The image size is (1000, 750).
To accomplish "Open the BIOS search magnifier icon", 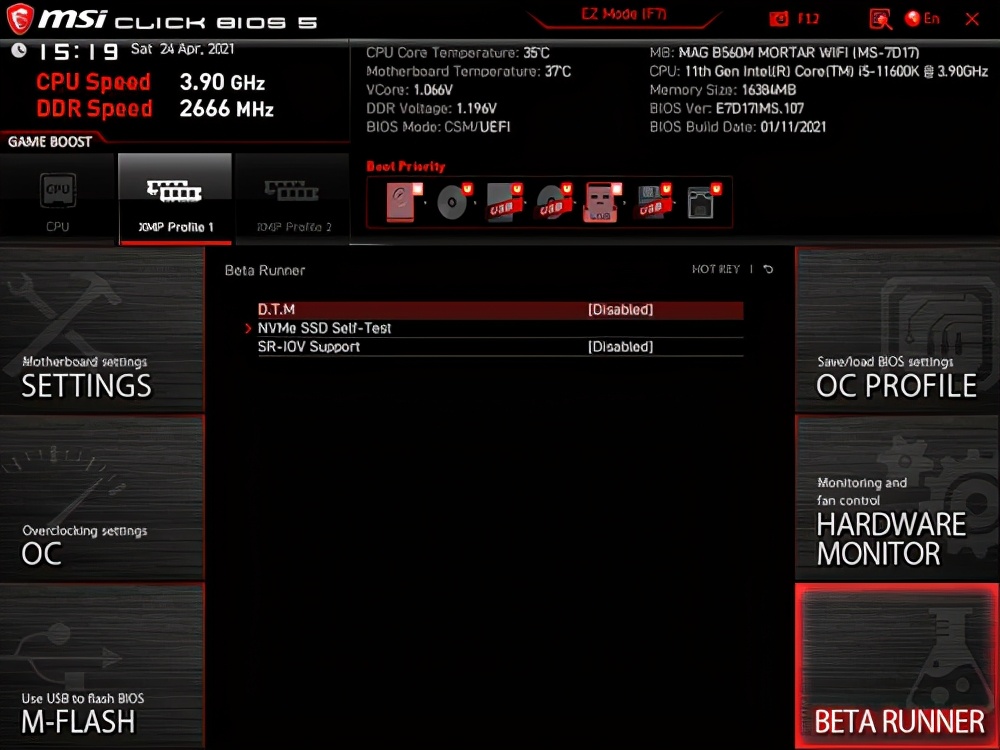I will click(880, 19).
